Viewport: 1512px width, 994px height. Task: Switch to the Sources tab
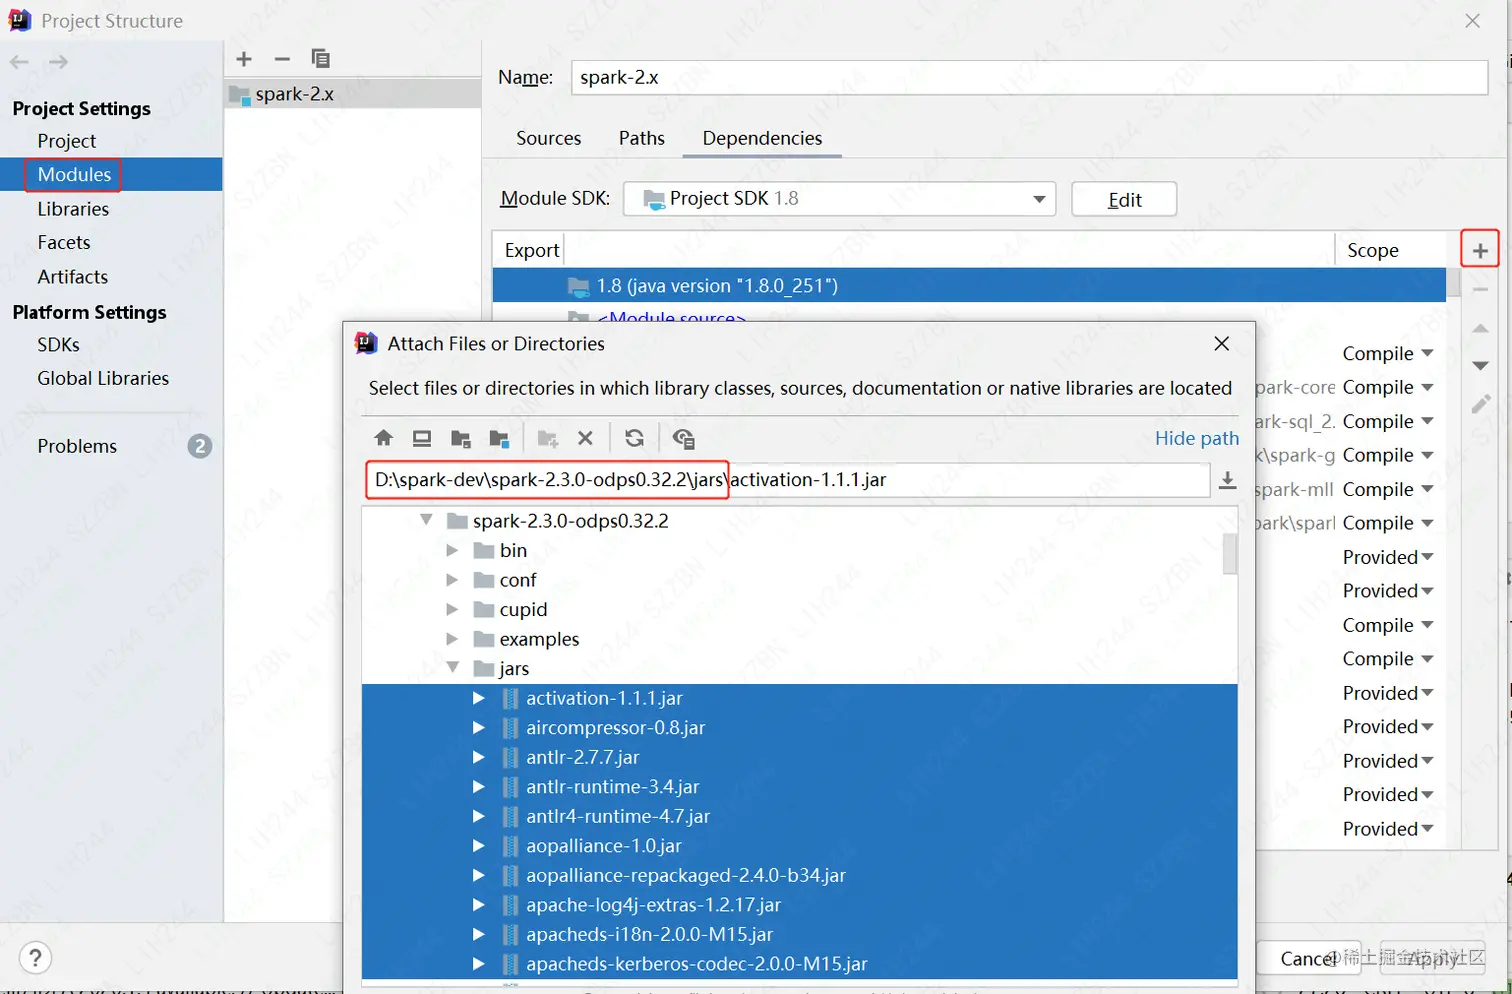point(548,138)
